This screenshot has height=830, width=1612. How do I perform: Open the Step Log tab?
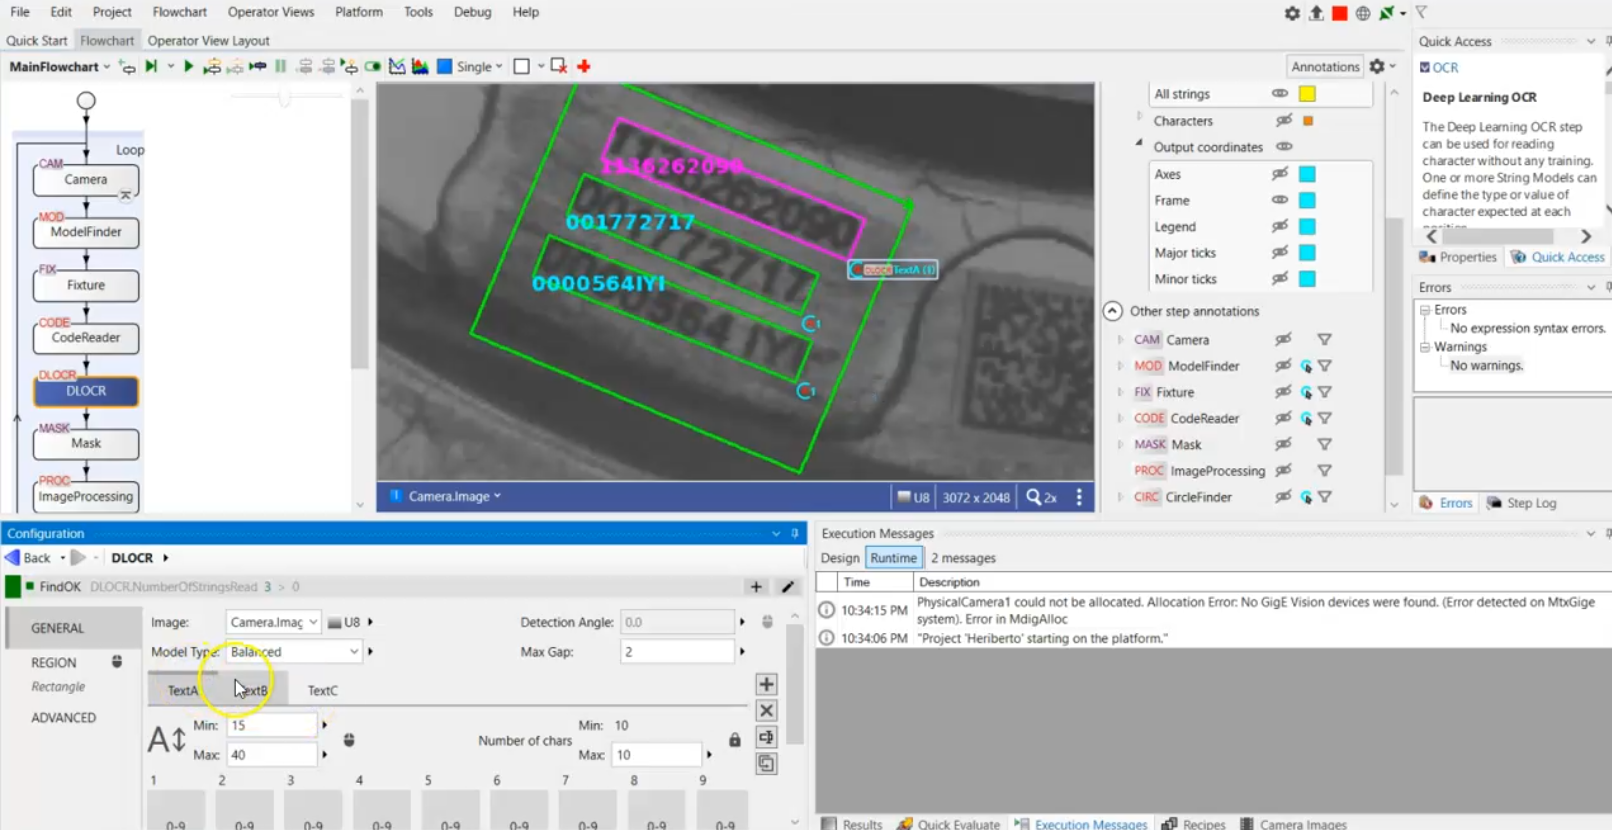1522,503
